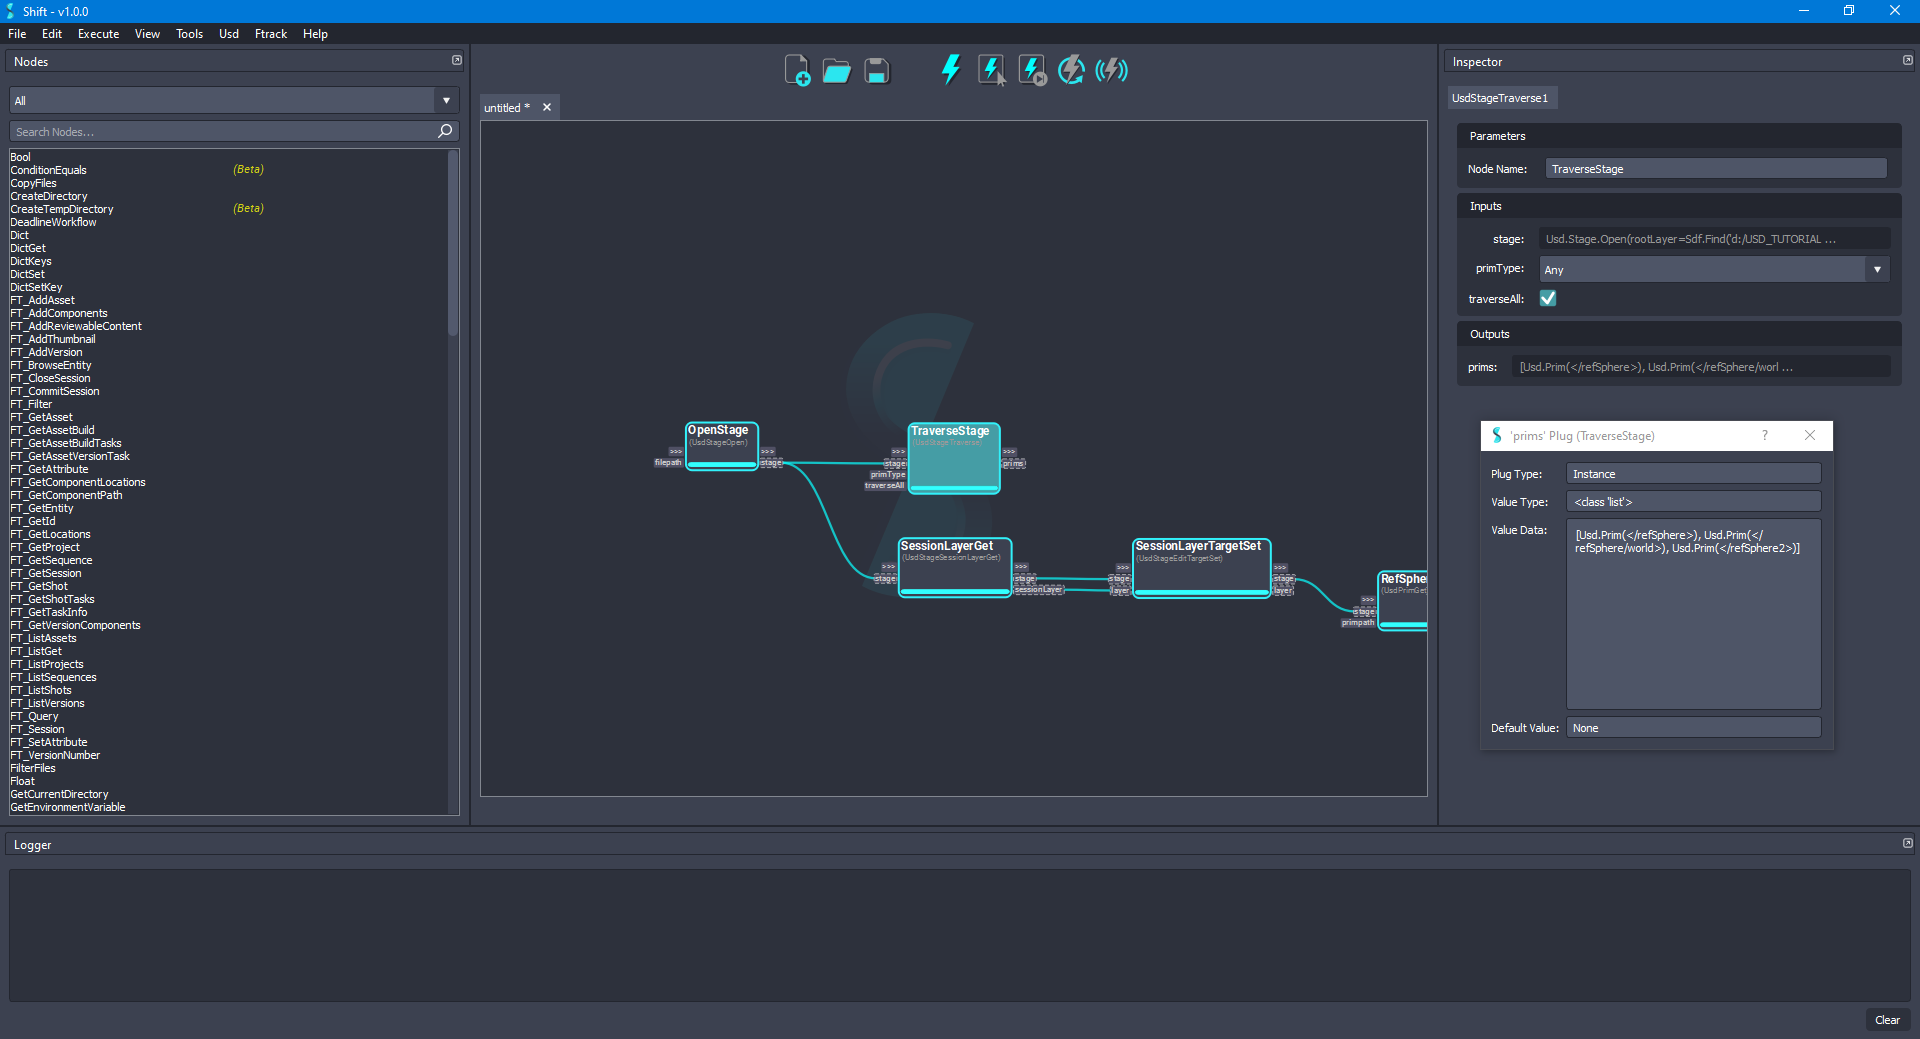Screen dimensions: 1920x1039
Task: Undock the Nodes panel
Action: tap(456, 60)
